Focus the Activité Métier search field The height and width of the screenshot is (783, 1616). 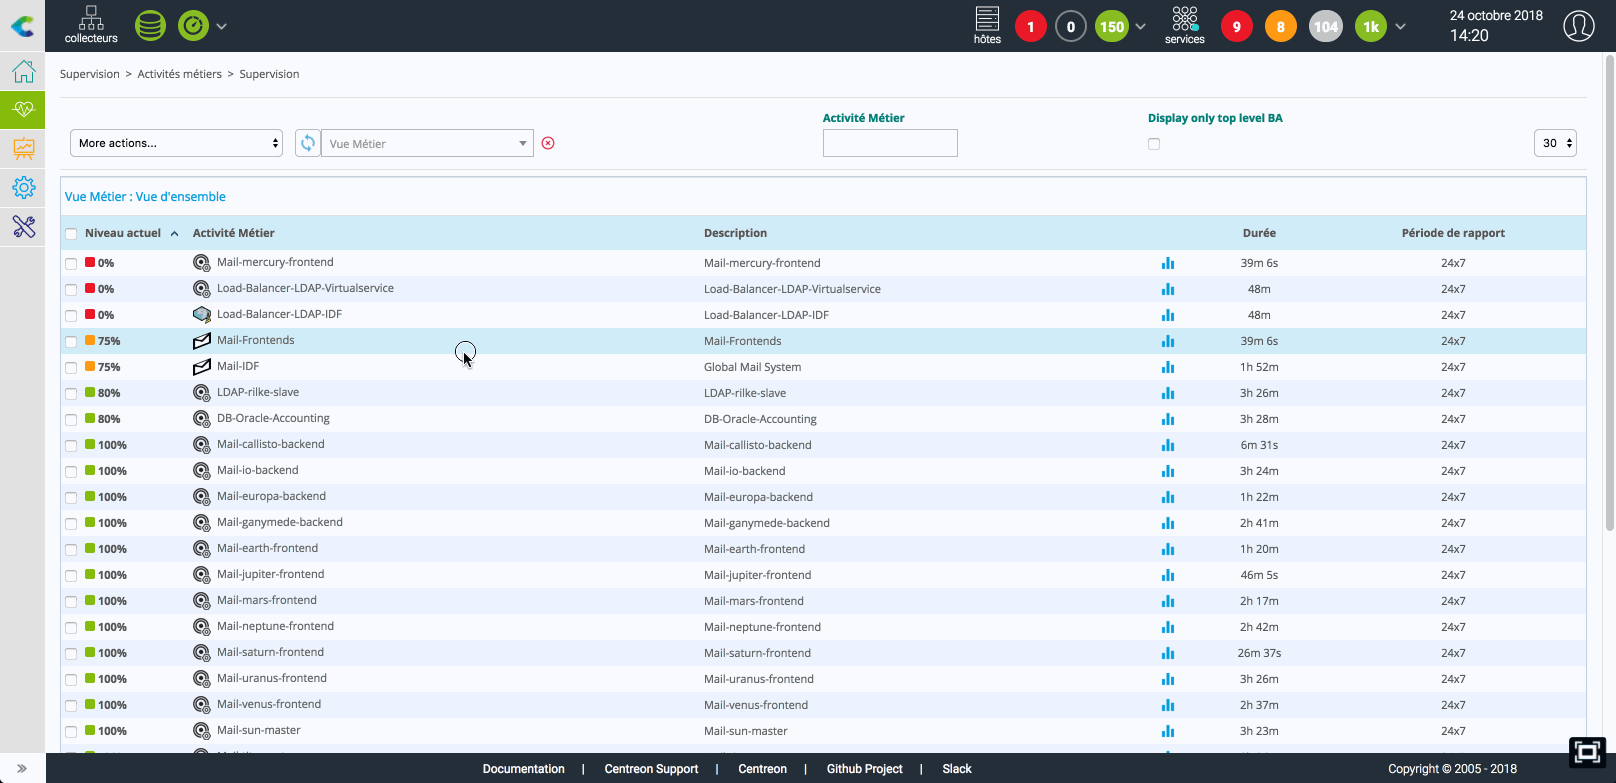point(890,143)
